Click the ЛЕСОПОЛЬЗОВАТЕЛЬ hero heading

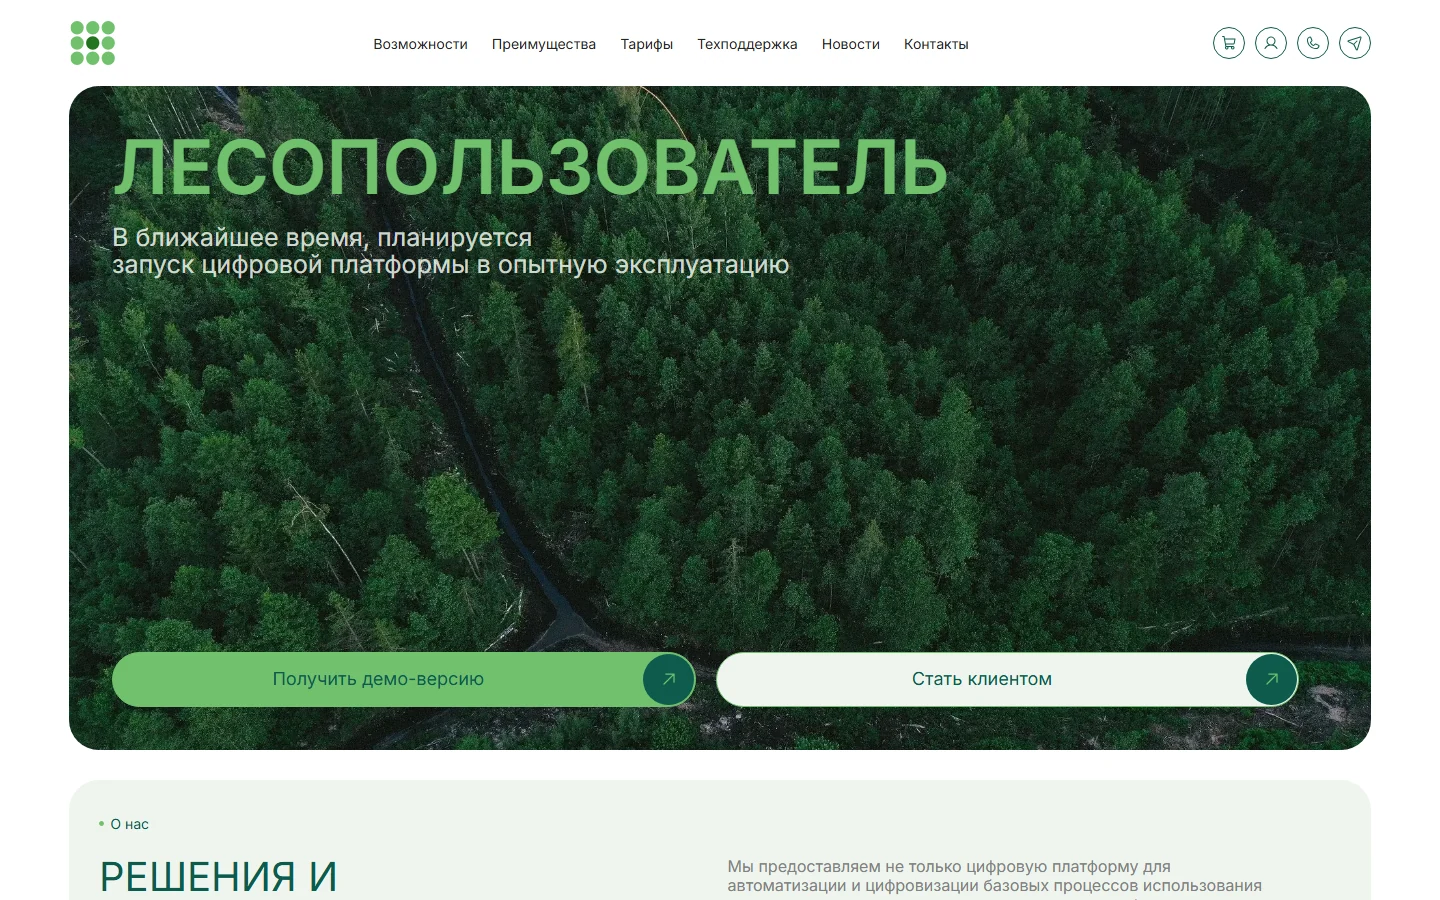(x=530, y=166)
